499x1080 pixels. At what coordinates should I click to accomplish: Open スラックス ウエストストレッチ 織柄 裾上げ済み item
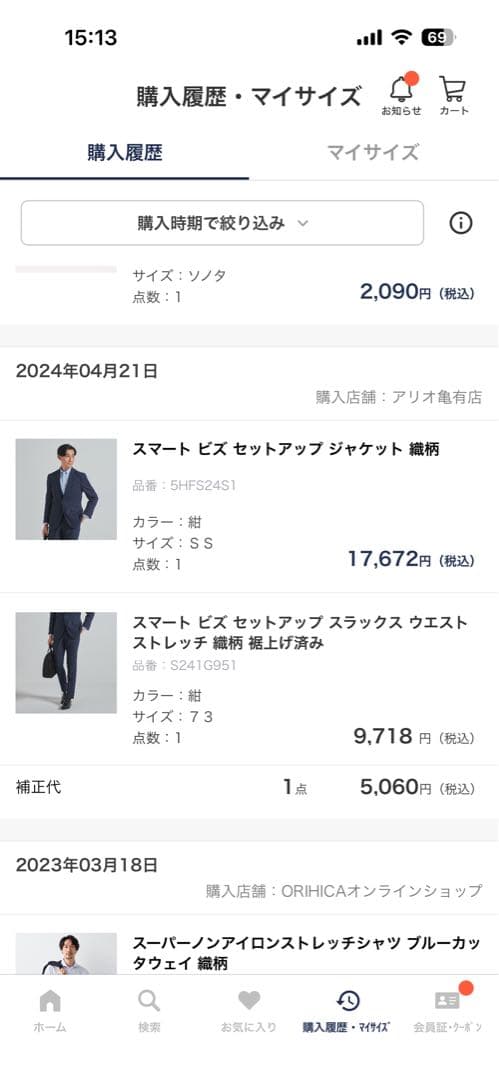(x=301, y=633)
